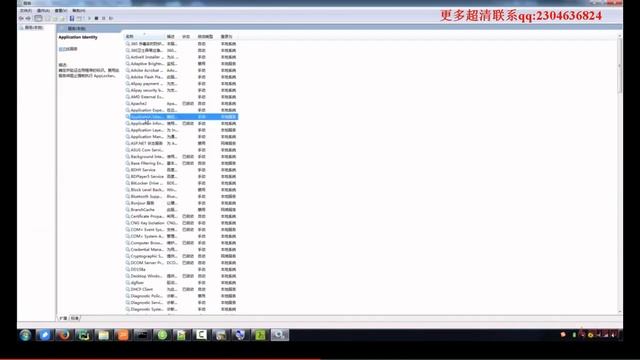Open the 查看(V) menu
This screenshot has width=640, height=360.
click(61, 11)
